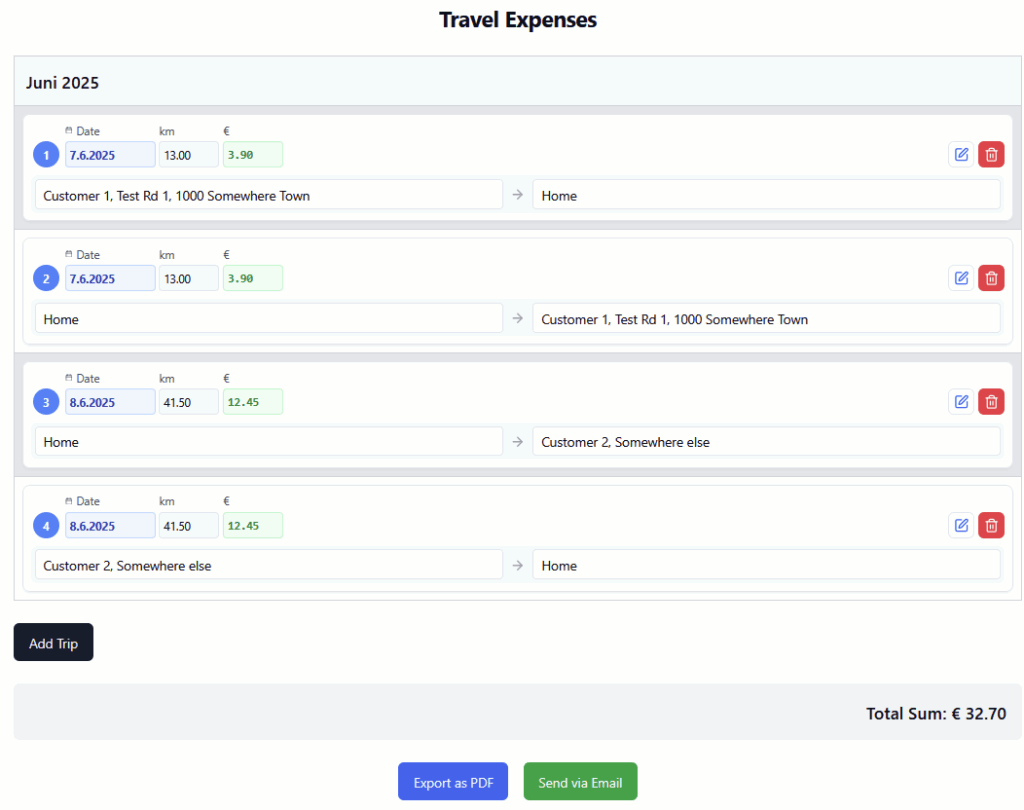Click km field showing 13.00 in trip 2
Screen dimensions: 1024x810
(x=188, y=278)
